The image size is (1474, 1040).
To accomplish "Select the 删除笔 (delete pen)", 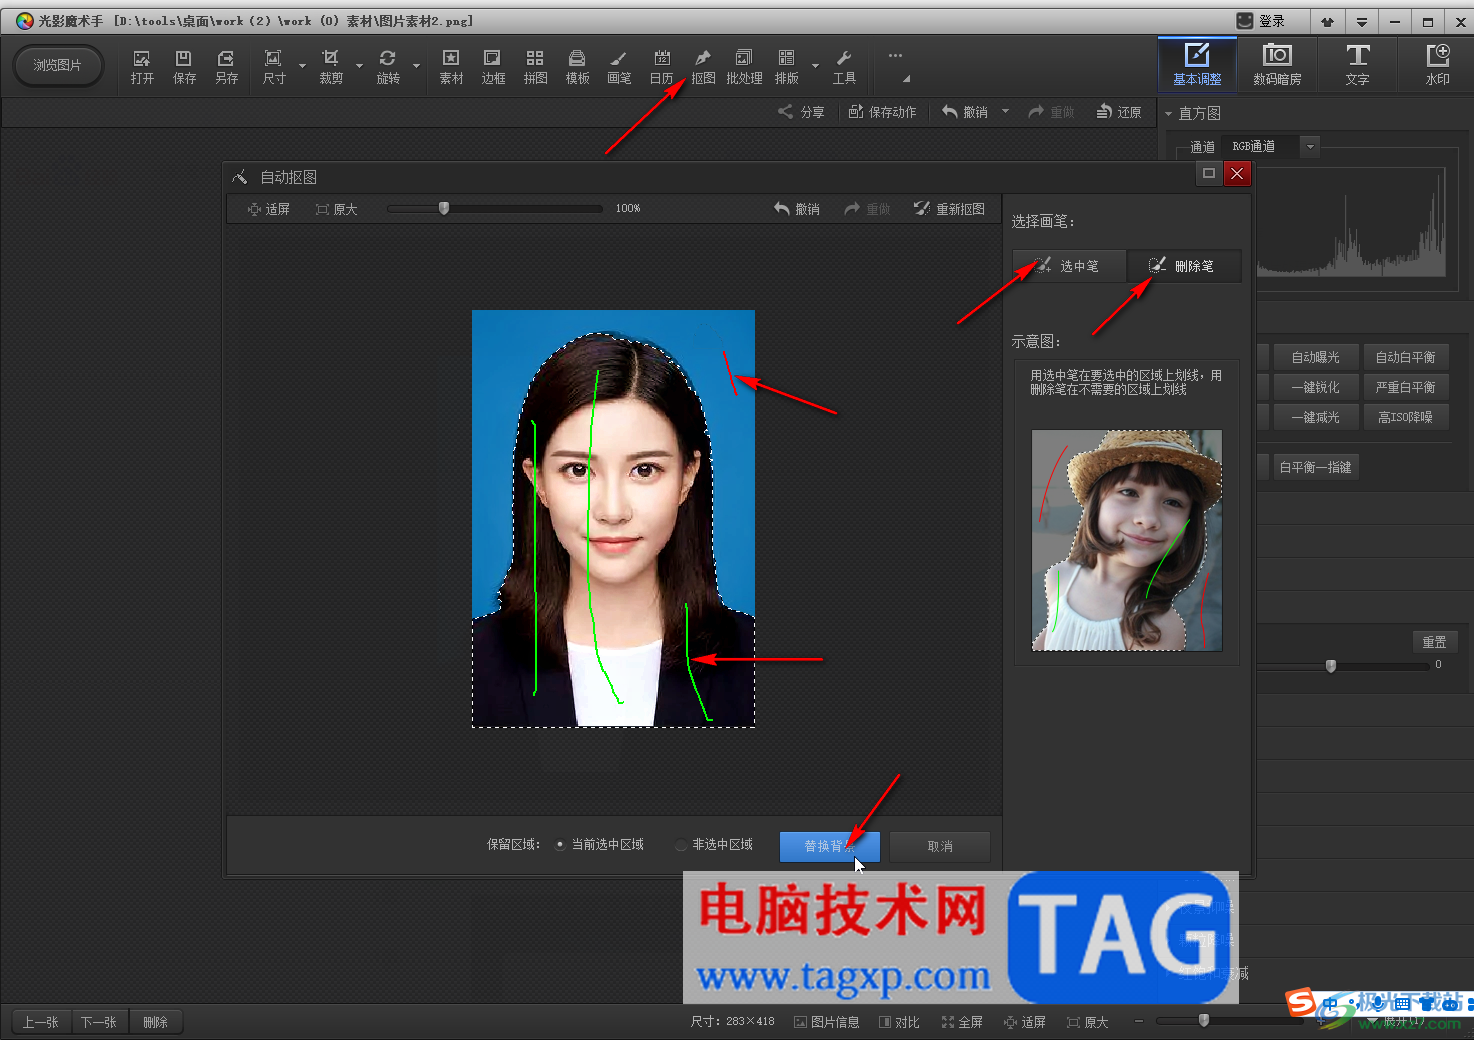I will click(1184, 266).
